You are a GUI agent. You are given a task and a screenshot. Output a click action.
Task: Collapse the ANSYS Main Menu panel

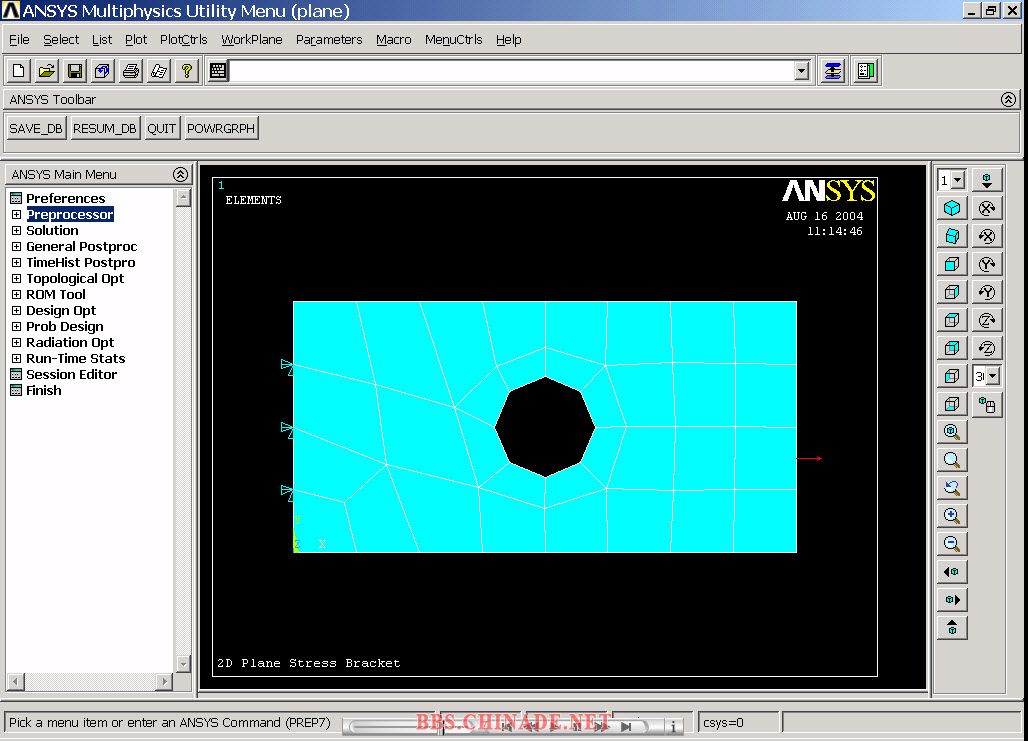[180, 174]
